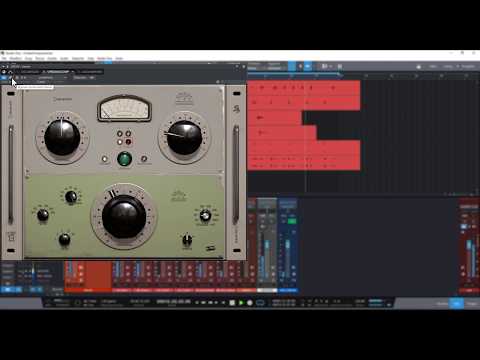Click the logo icon at top of the plugin's right rail
The width and height of the screenshot is (480, 360).
[236, 109]
